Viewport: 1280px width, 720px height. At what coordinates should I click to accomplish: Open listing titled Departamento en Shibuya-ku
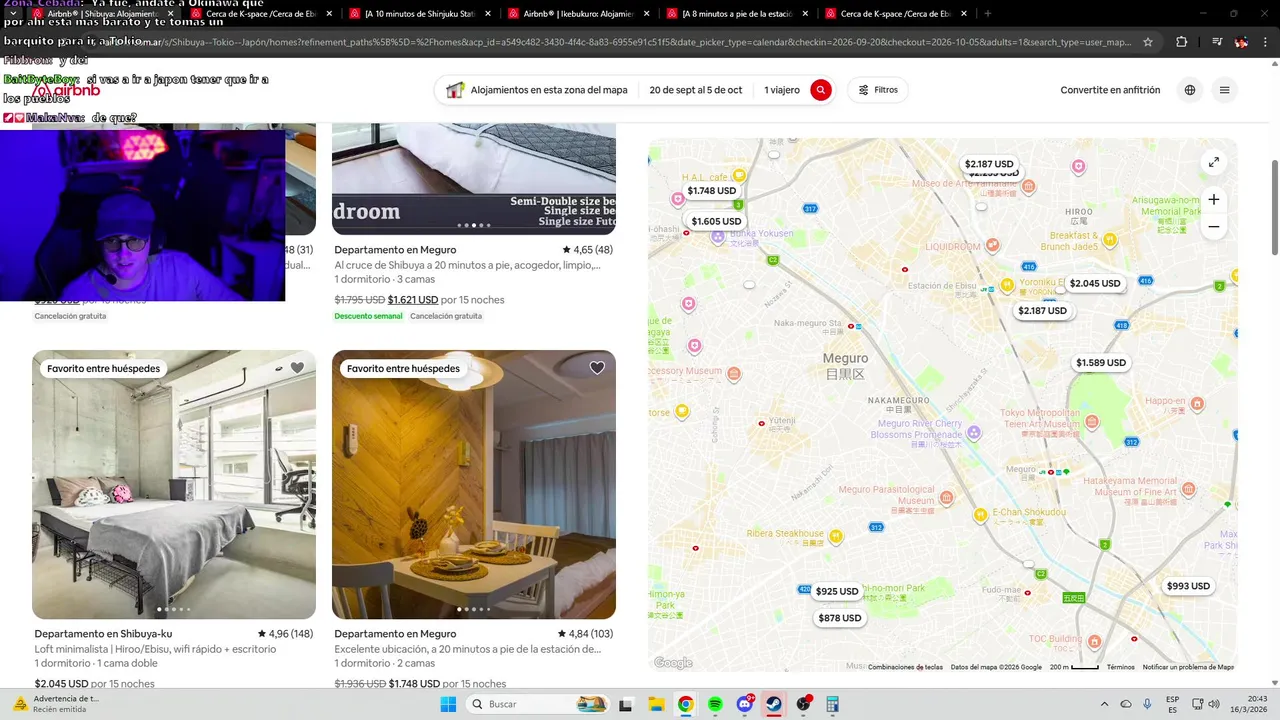click(x=103, y=634)
